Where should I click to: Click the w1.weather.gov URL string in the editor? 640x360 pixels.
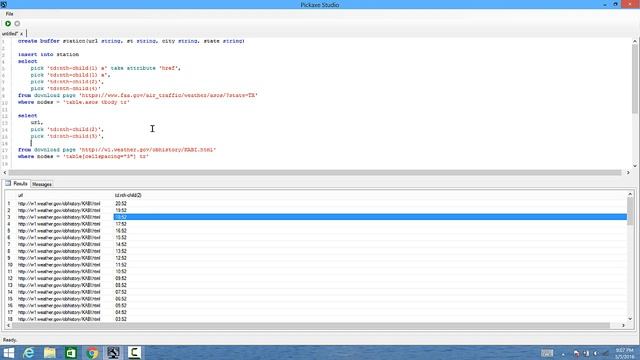tap(147, 150)
